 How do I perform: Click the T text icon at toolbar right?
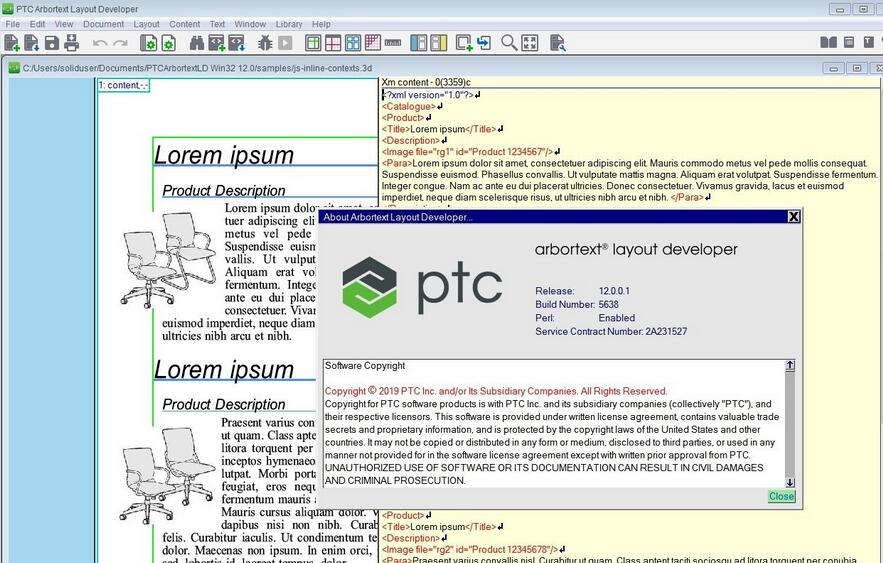[868, 42]
